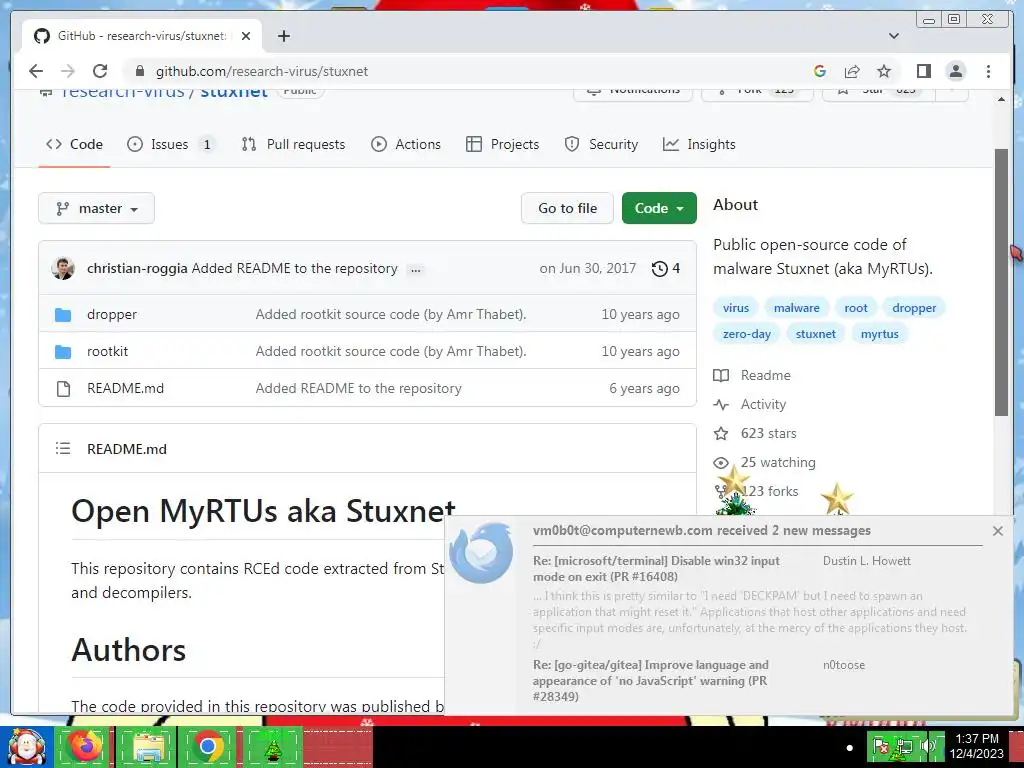Click the address bar URL field

tap(470, 71)
